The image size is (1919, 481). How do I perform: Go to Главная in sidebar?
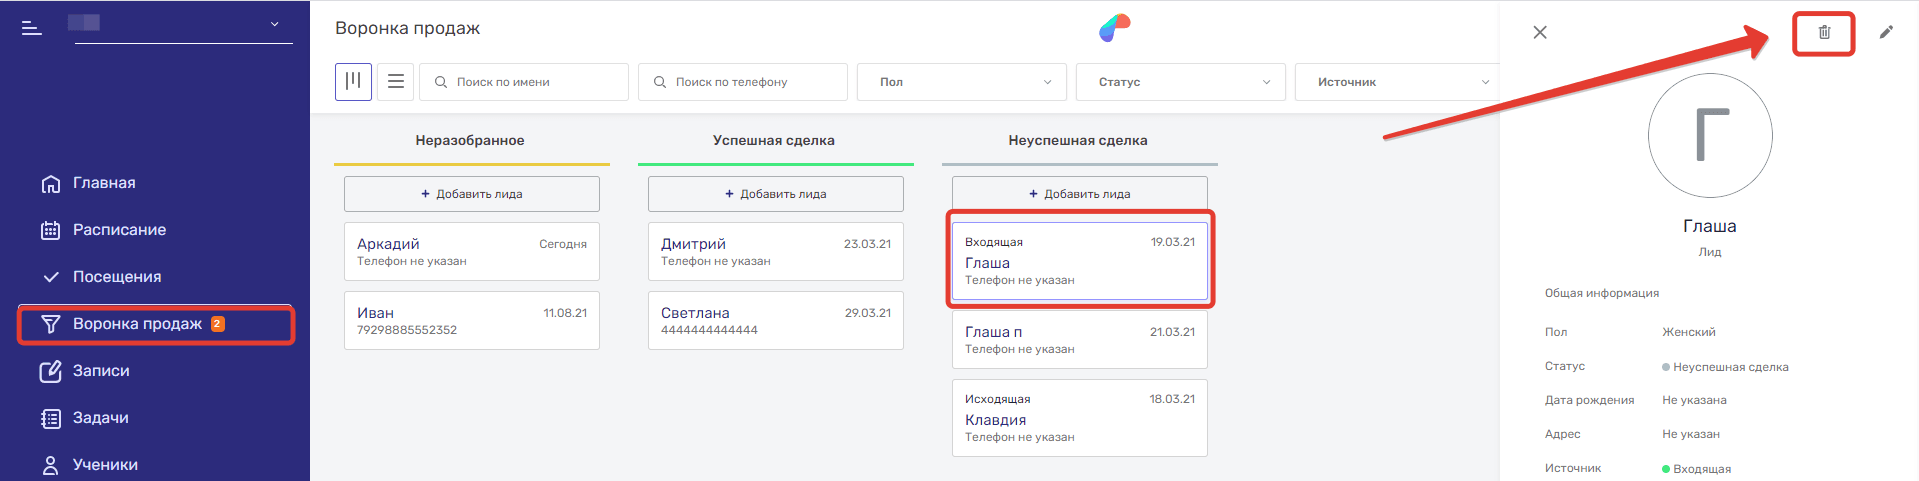[104, 183]
